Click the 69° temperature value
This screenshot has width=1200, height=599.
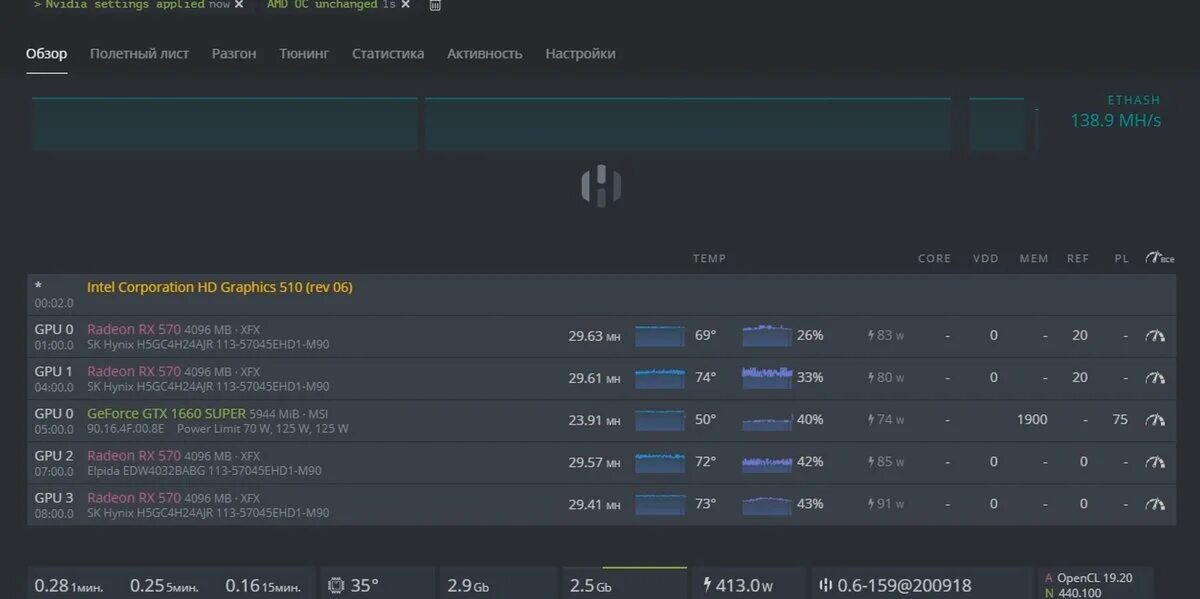click(706, 336)
